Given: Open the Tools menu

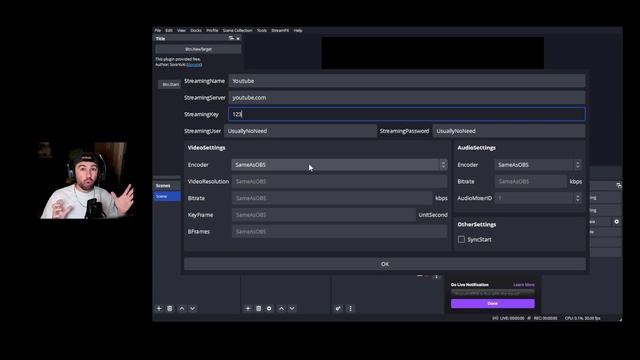Looking at the screenshot, I should [262, 30].
